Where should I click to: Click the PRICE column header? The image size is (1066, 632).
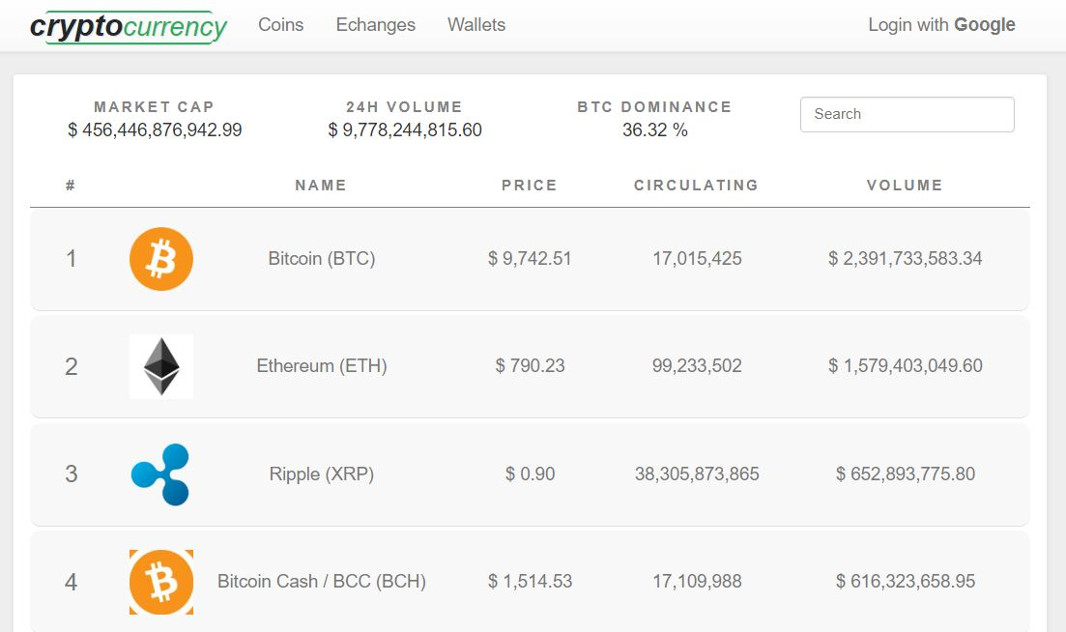530,185
